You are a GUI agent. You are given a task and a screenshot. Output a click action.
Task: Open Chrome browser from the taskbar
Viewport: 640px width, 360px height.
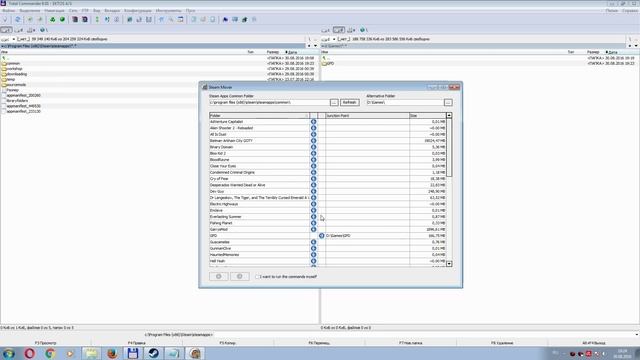pos(50,353)
